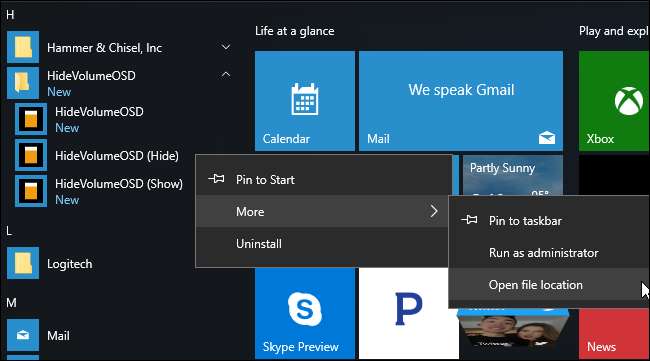650x361 pixels.
Task: Open the We speak Gmail Mail tile
Action: pos(461,101)
